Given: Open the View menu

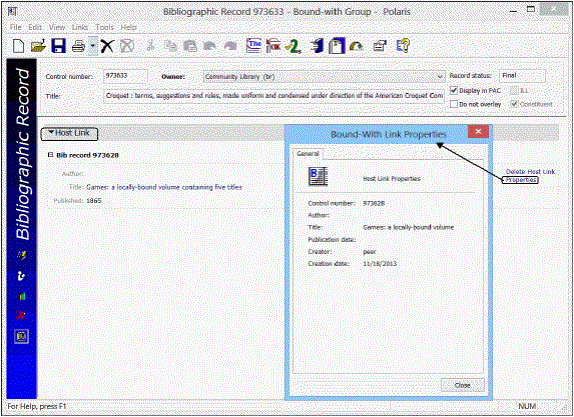Looking at the screenshot, I should [x=57, y=27].
